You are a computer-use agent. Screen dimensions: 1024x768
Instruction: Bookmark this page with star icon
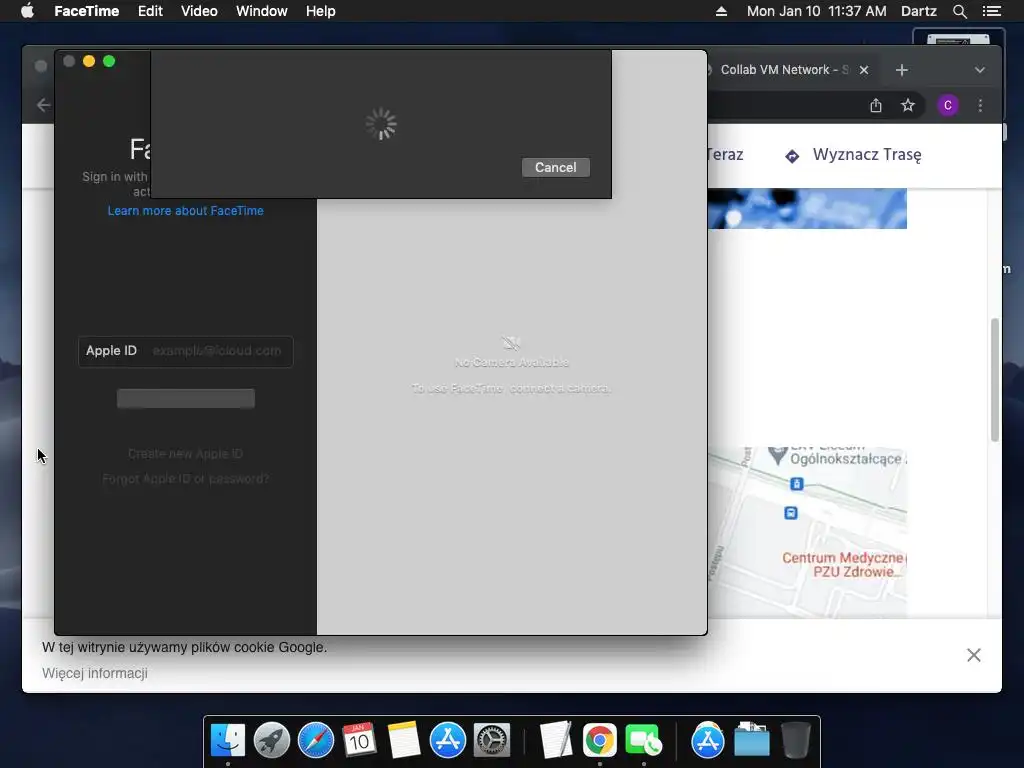[x=908, y=105]
